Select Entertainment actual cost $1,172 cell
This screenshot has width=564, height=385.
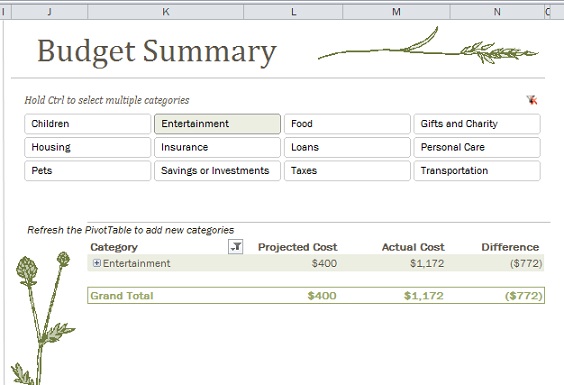pos(427,263)
